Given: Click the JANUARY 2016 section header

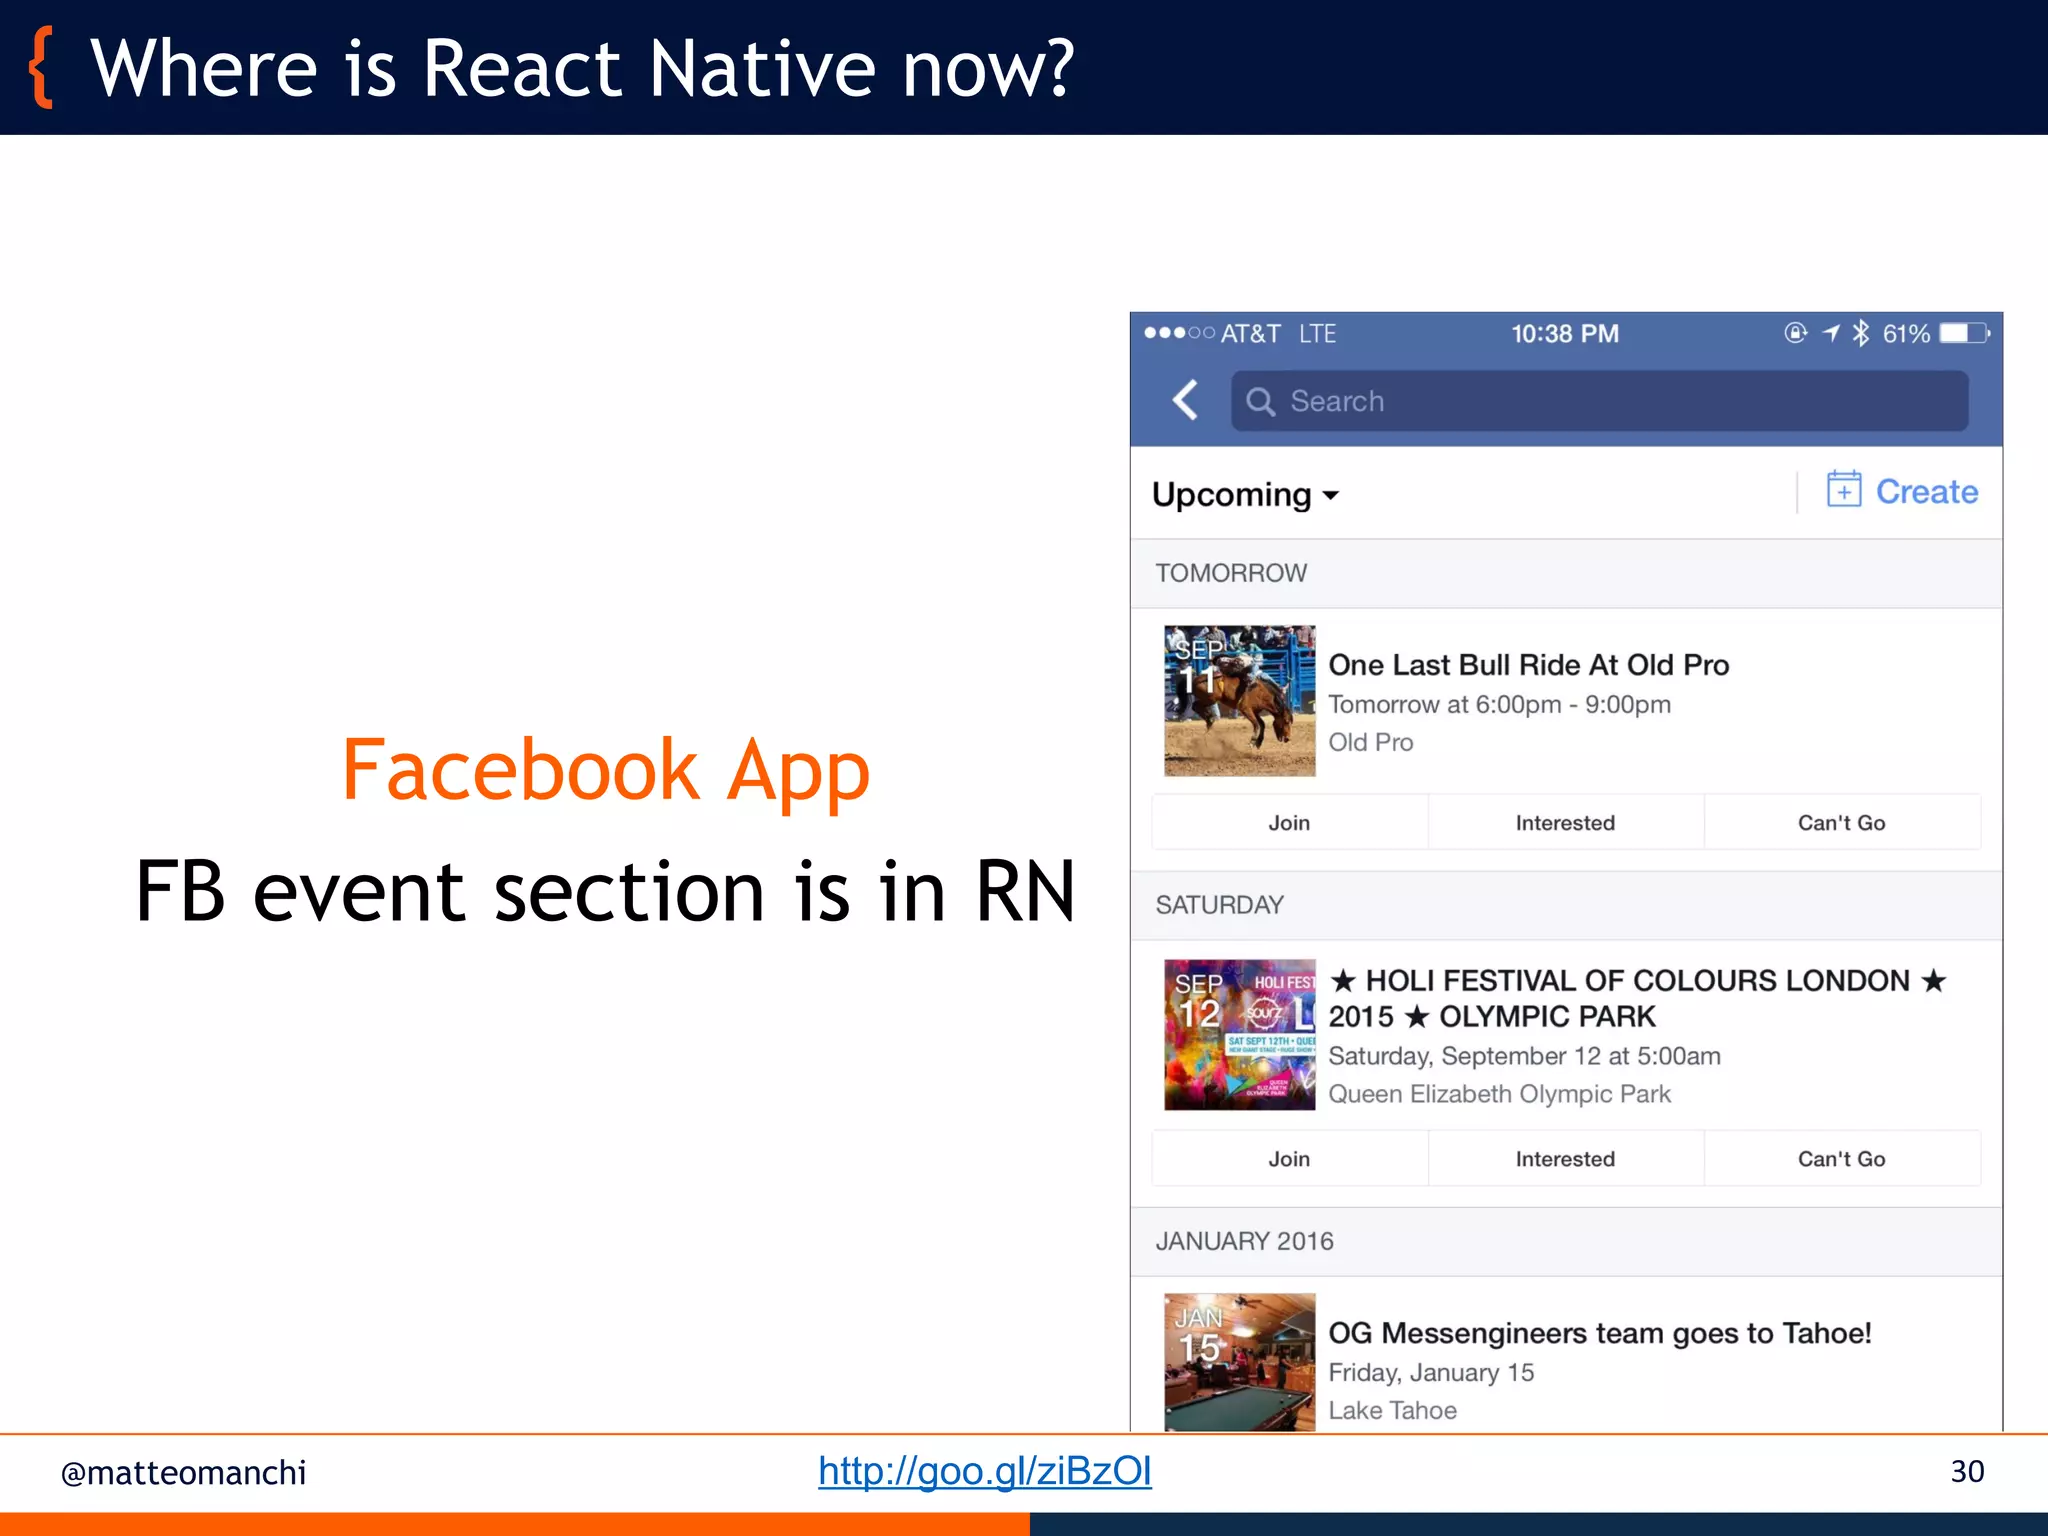Looking at the screenshot, I should [x=1566, y=1241].
